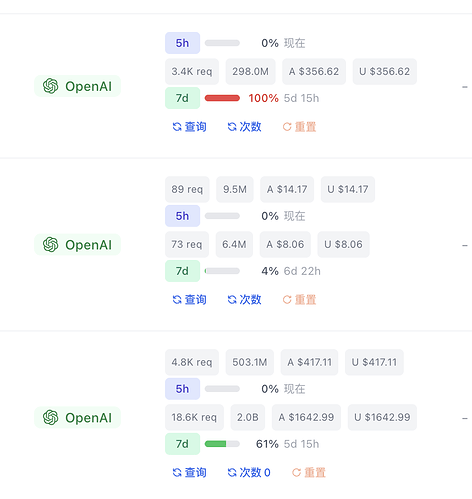This screenshot has width=472, height=499.
Task: Click the orange reset icon in first row
Action: (287, 127)
